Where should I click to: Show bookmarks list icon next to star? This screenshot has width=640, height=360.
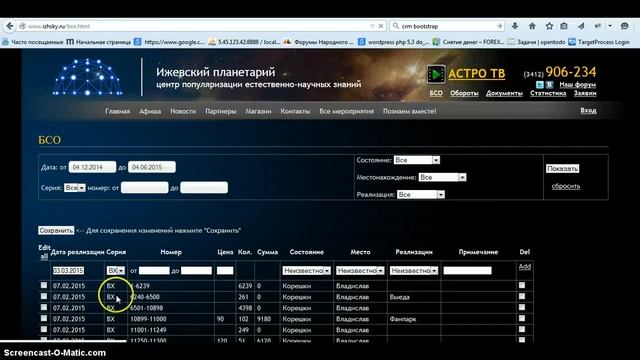tap(564, 26)
